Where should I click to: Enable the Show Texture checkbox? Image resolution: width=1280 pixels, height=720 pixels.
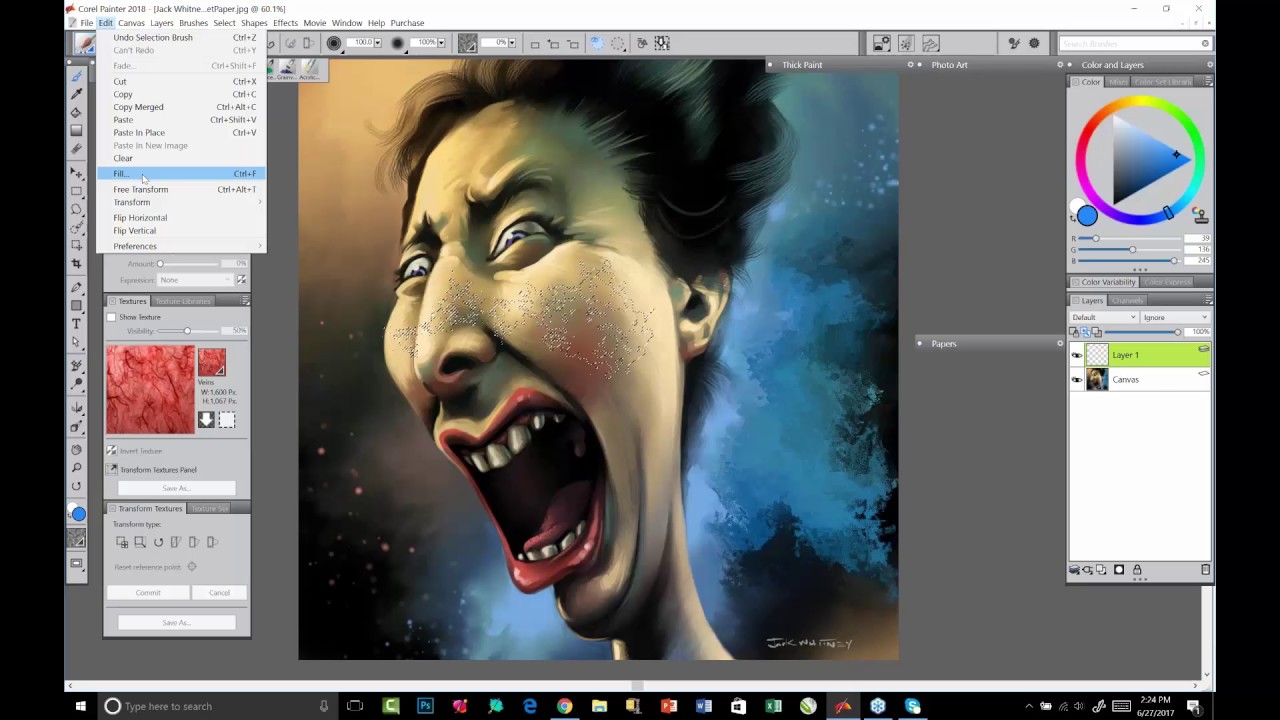(x=112, y=317)
